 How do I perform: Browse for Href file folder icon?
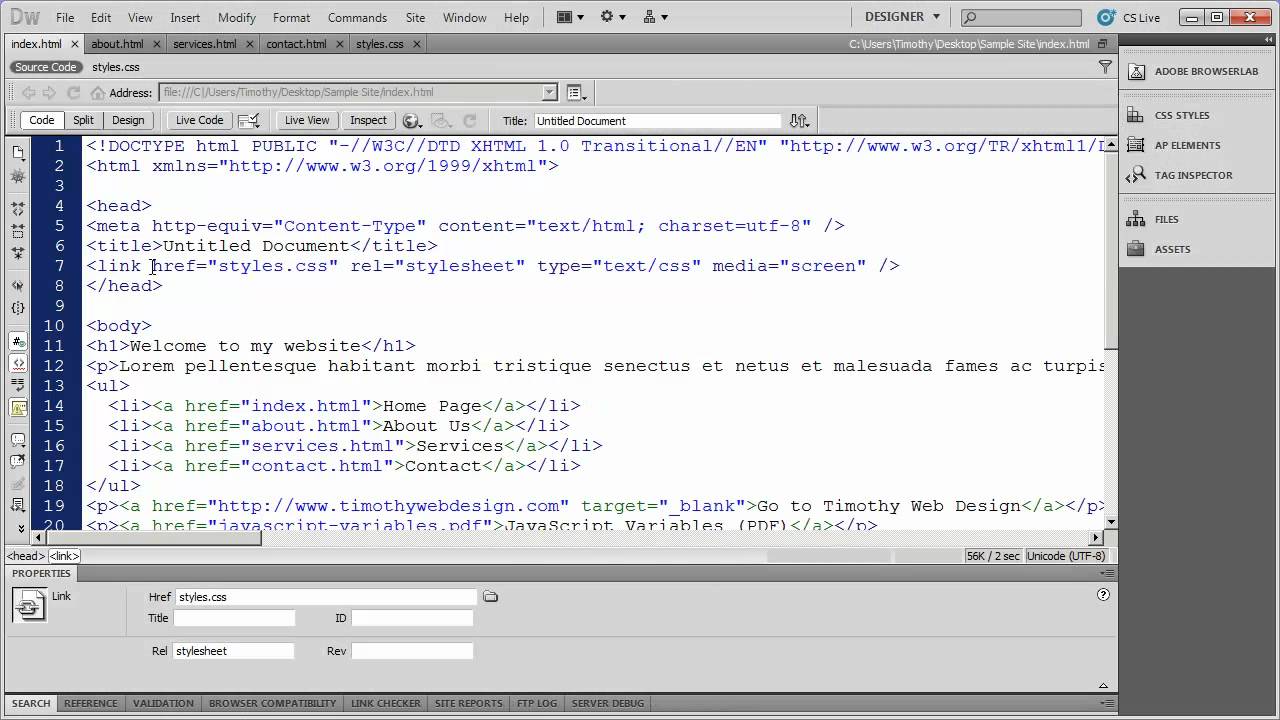[x=490, y=597]
